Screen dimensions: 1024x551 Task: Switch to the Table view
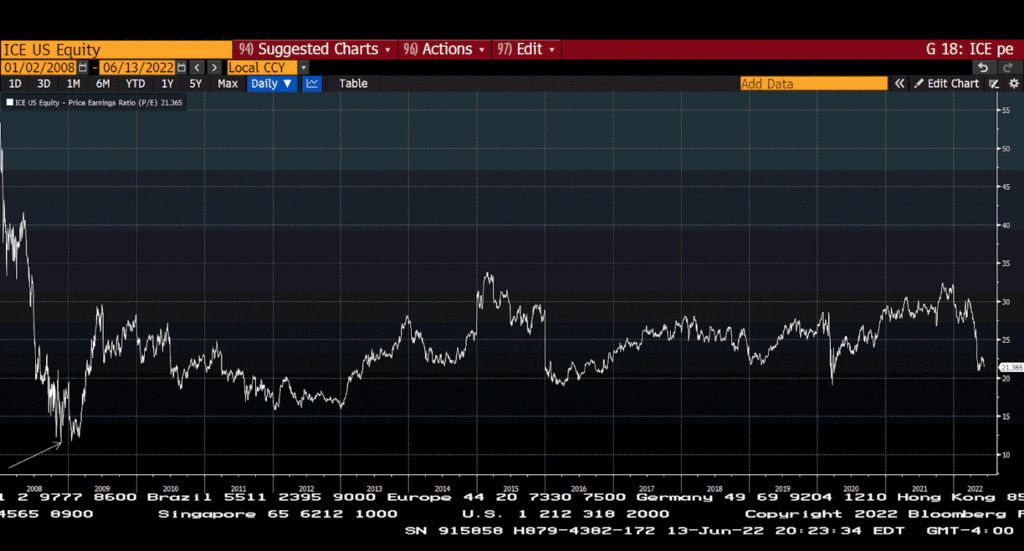353,84
